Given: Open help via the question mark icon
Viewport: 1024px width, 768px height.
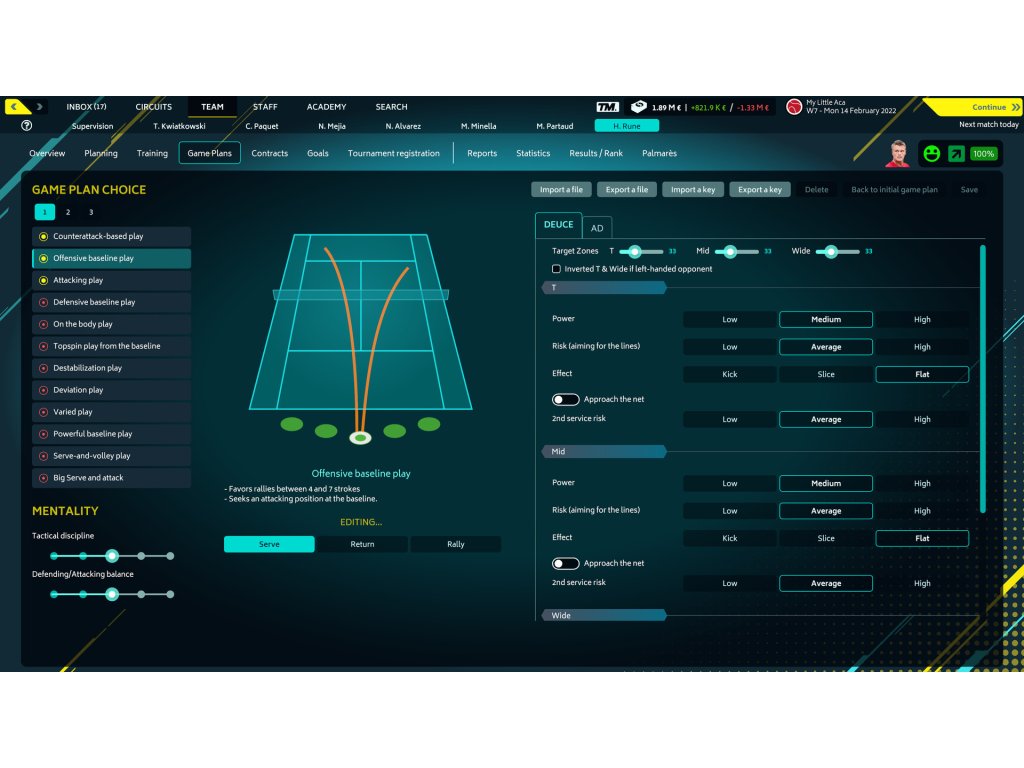Looking at the screenshot, I should (26, 126).
